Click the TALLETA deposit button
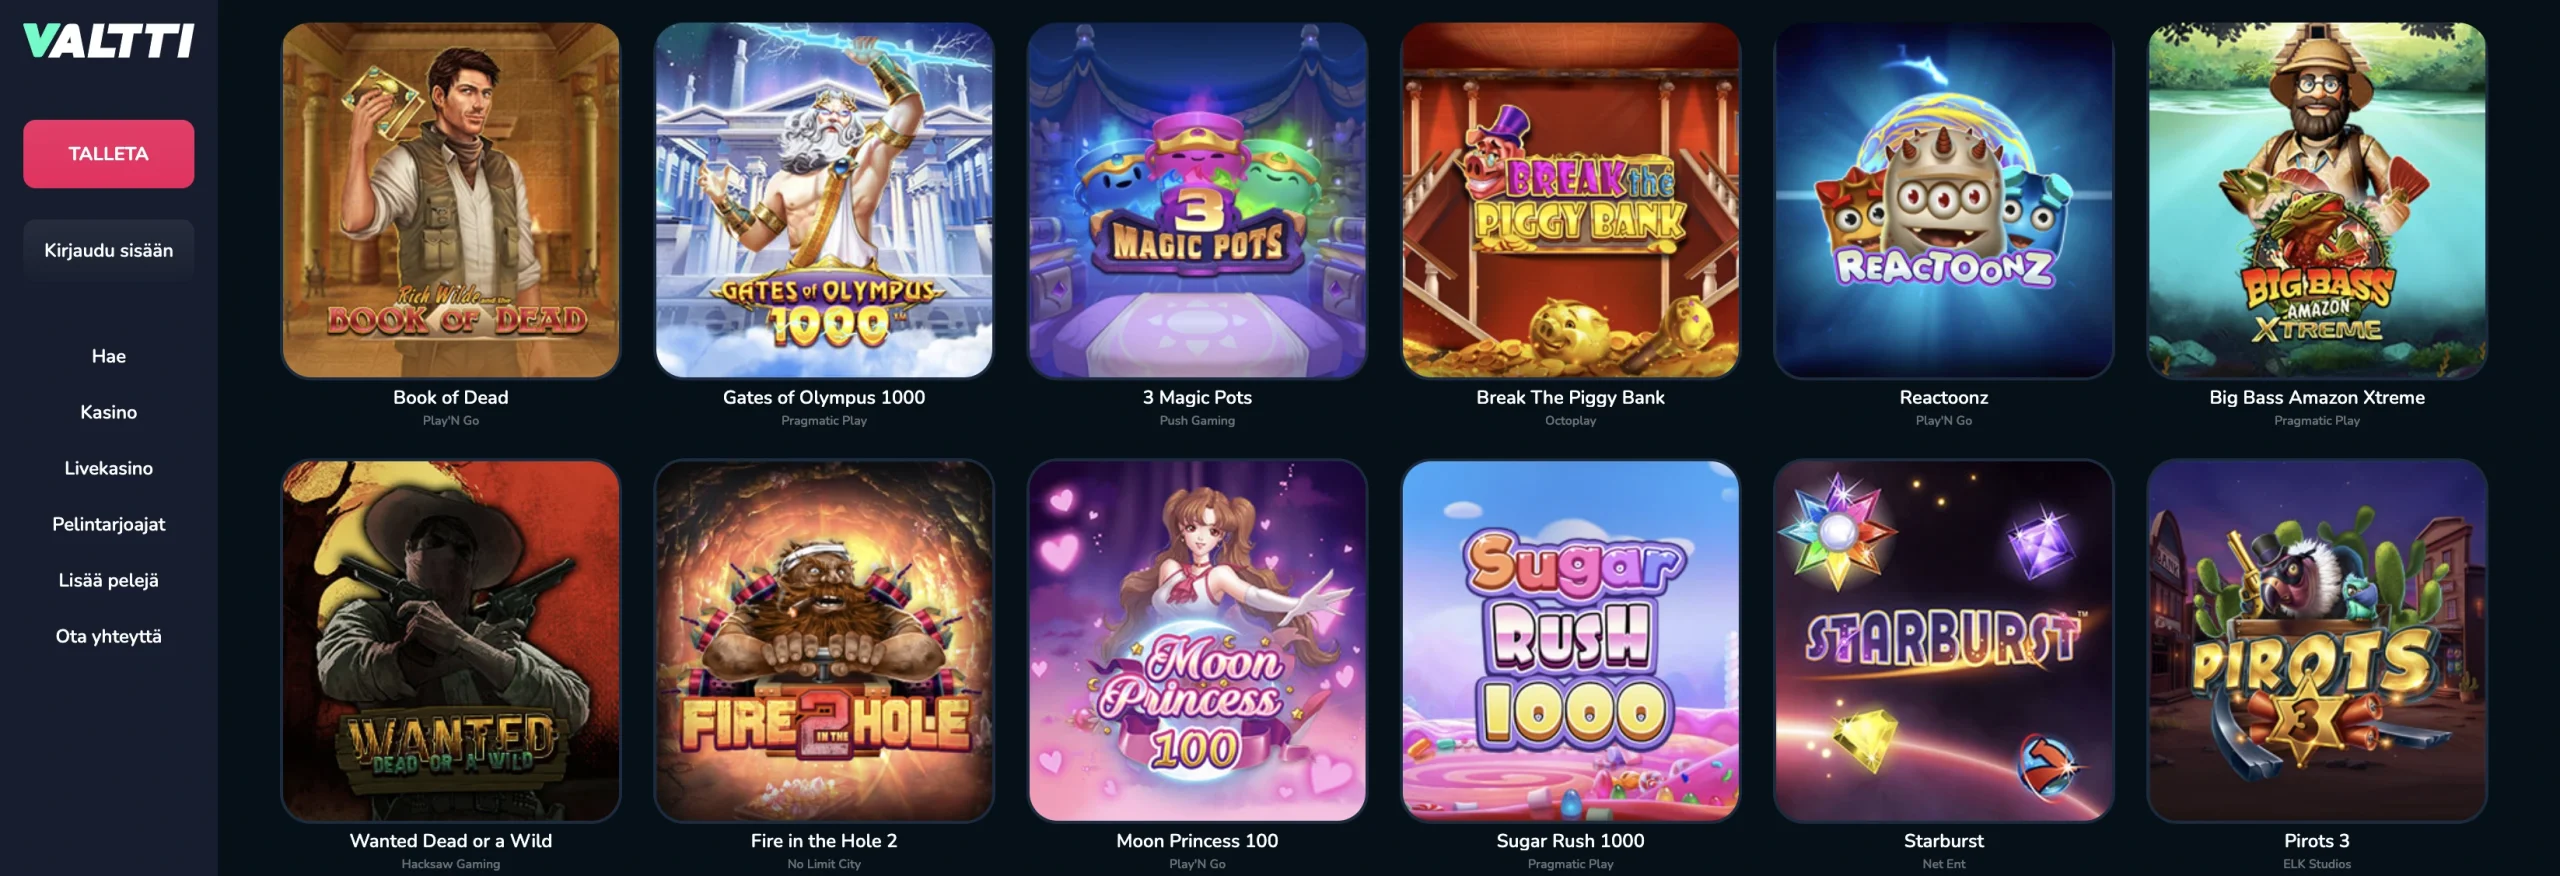The width and height of the screenshot is (2560, 876). click(108, 154)
